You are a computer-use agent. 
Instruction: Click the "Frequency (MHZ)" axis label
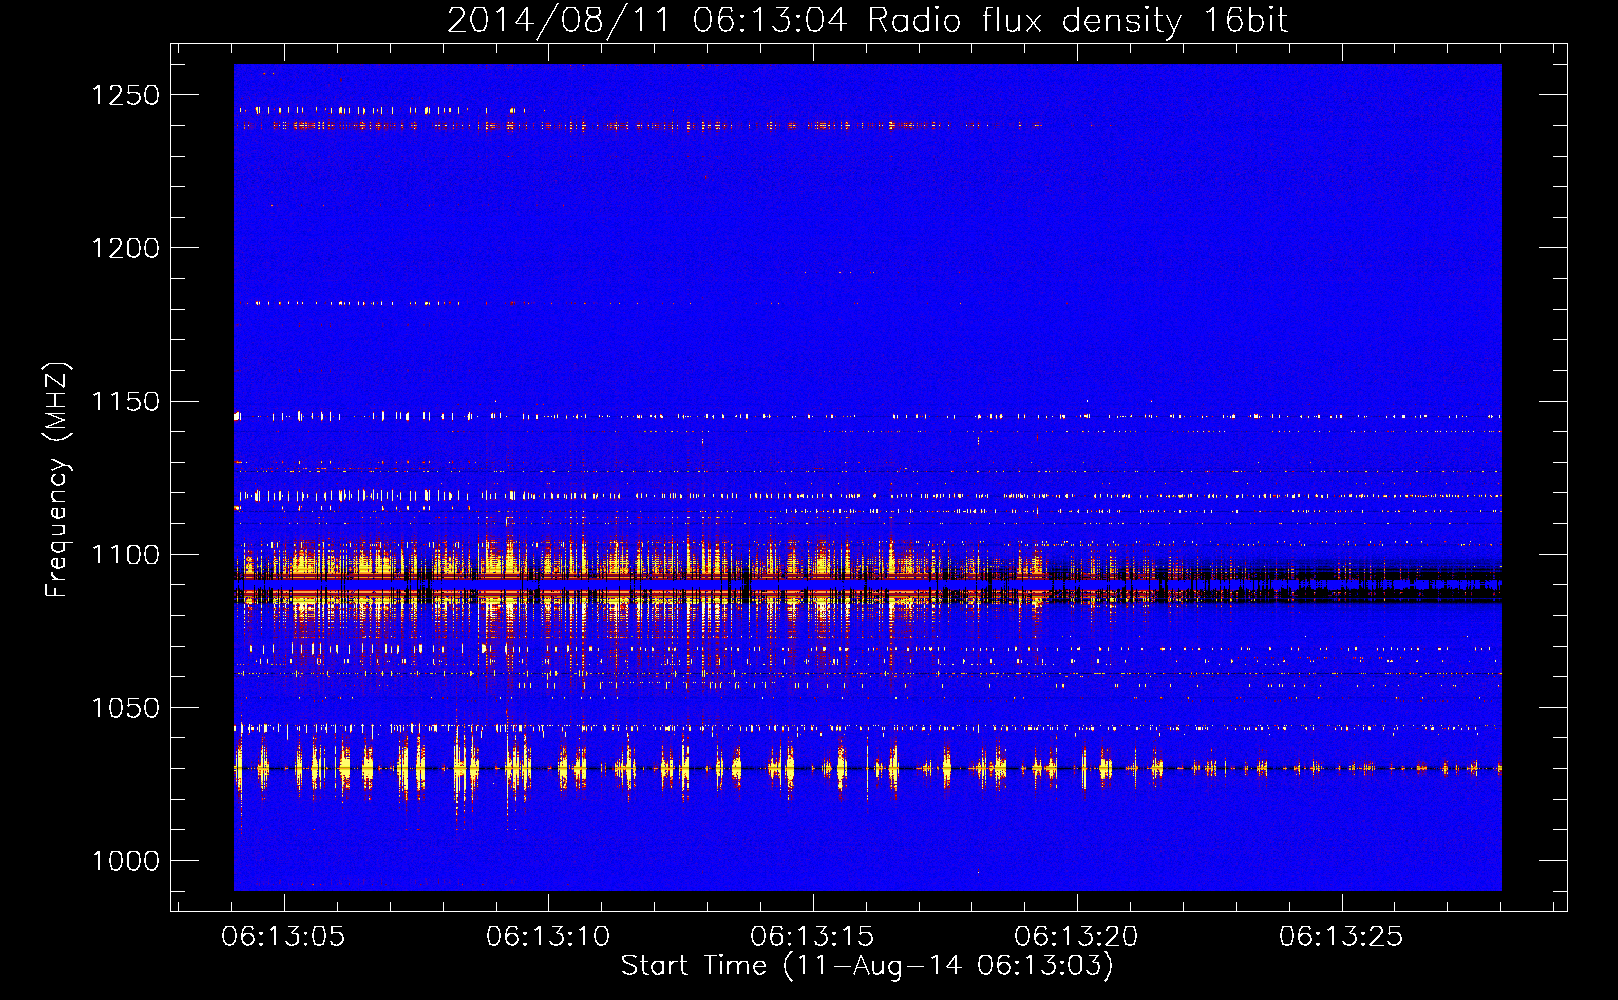[x=57, y=480]
